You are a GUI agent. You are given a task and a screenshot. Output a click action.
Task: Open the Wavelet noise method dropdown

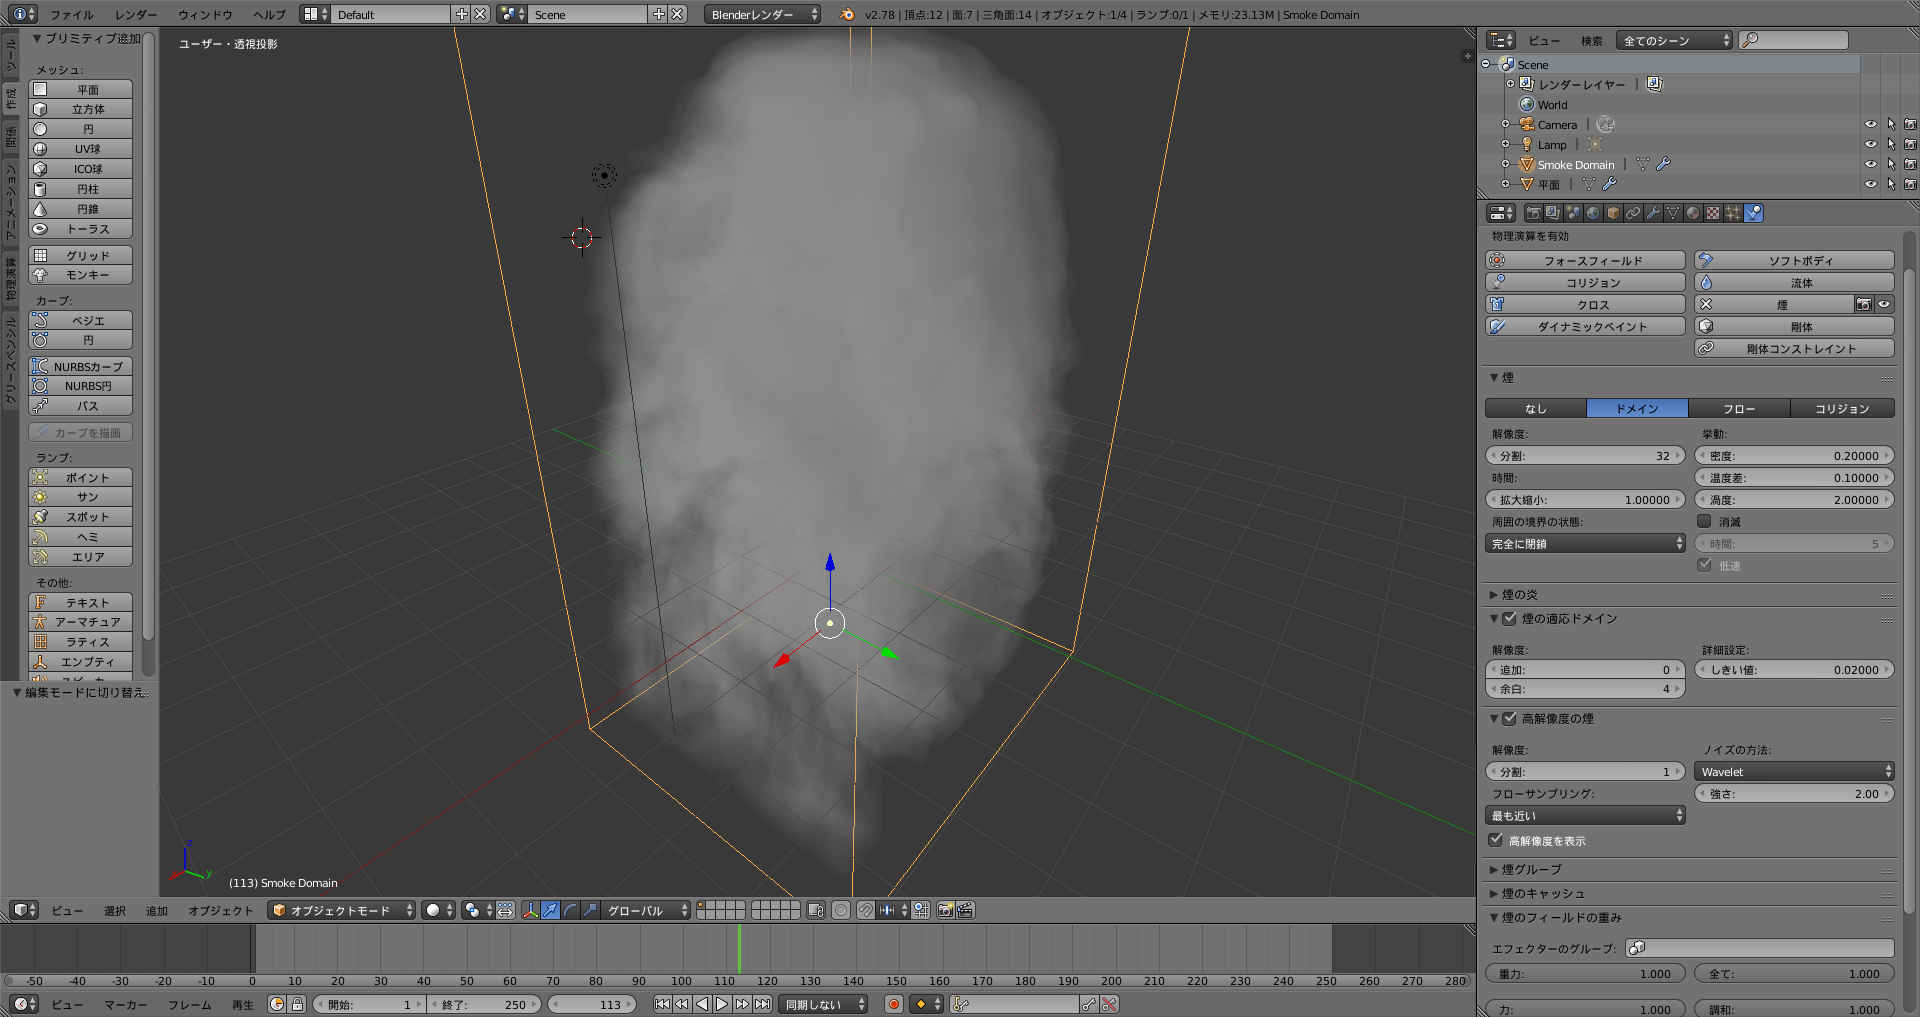pyautogui.click(x=1794, y=771)
